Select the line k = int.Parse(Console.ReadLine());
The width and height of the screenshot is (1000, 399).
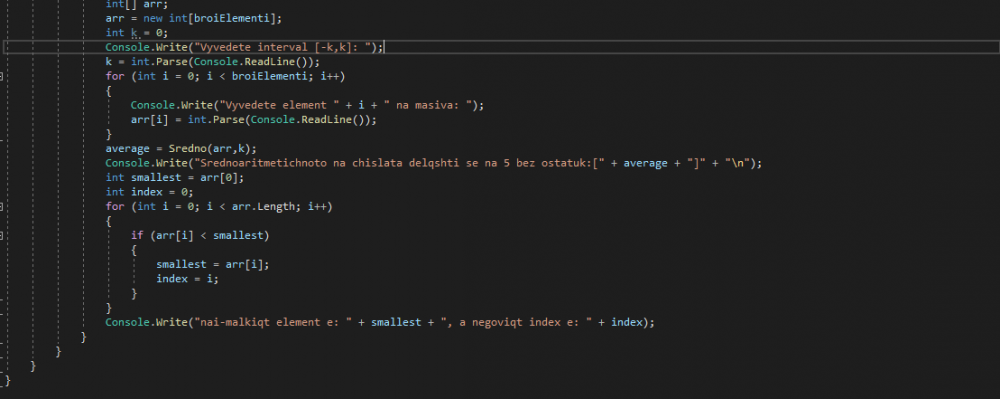tap(212, 62)
